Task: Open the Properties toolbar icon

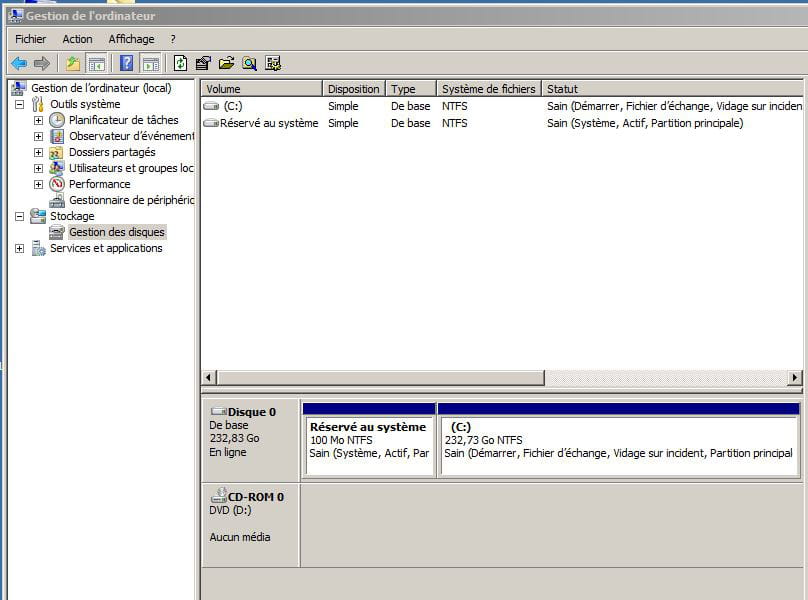Action: pos(204,63)
